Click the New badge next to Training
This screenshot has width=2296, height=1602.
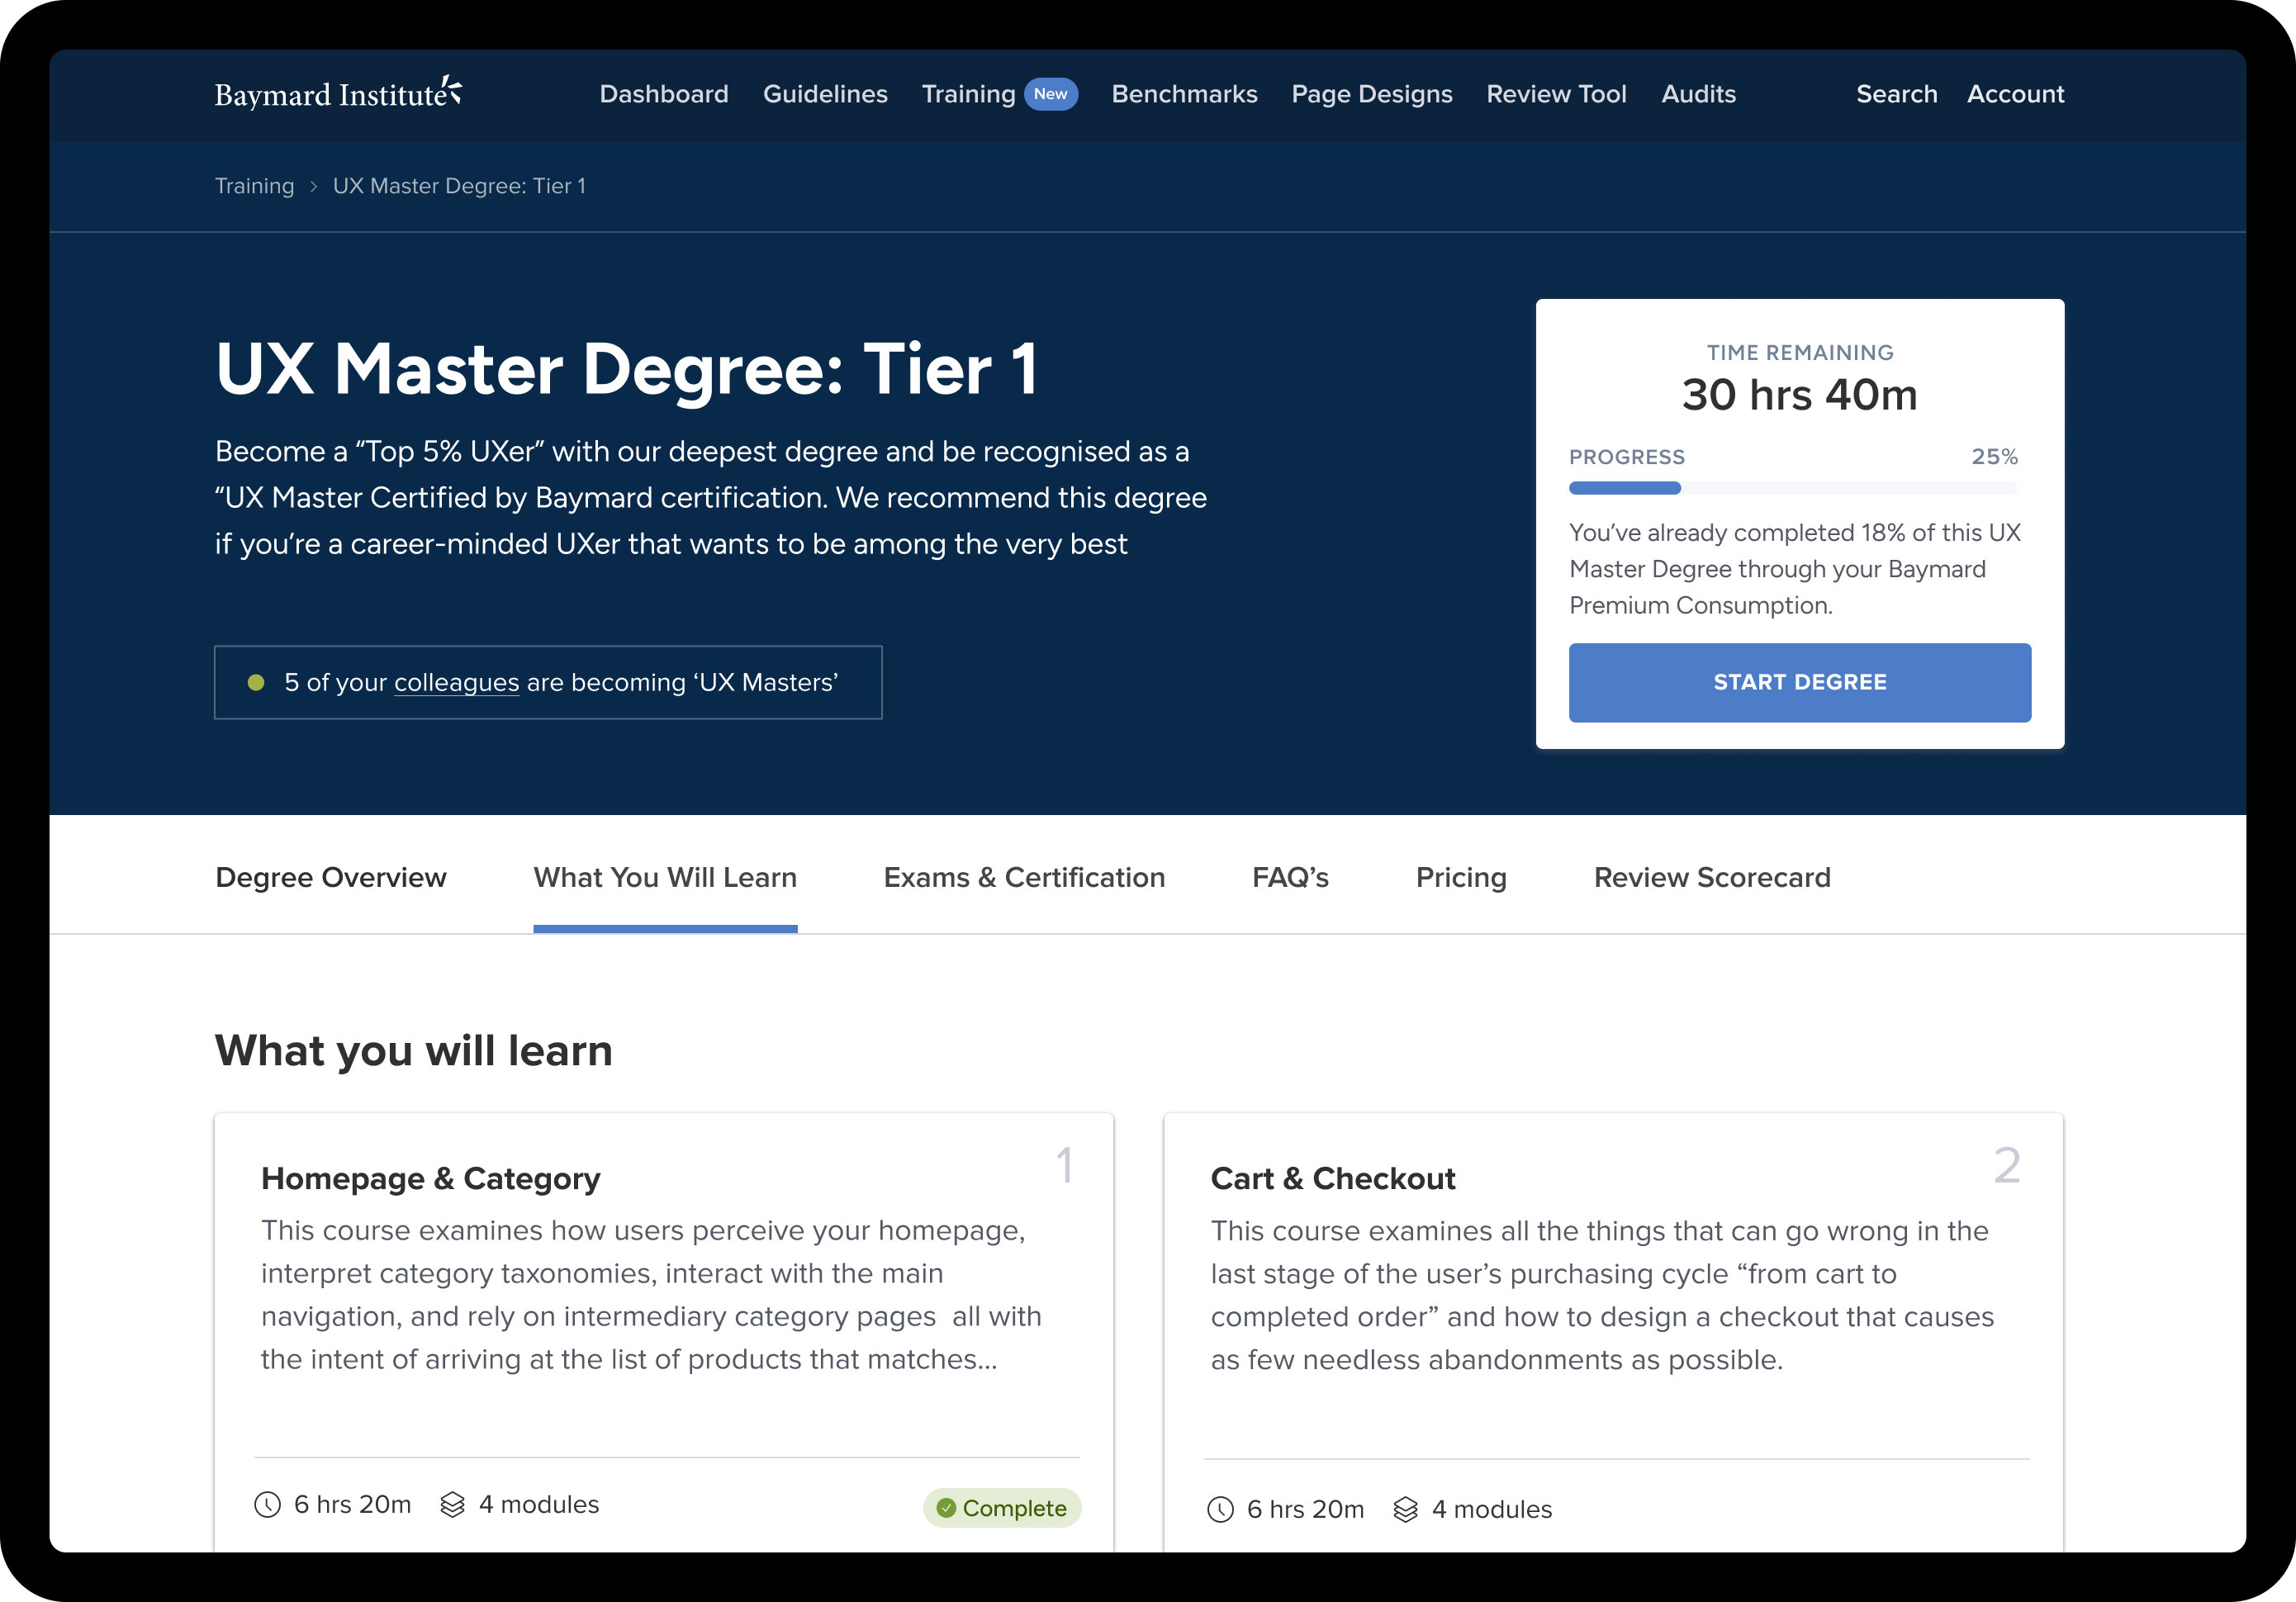[x=1050, y=94]
